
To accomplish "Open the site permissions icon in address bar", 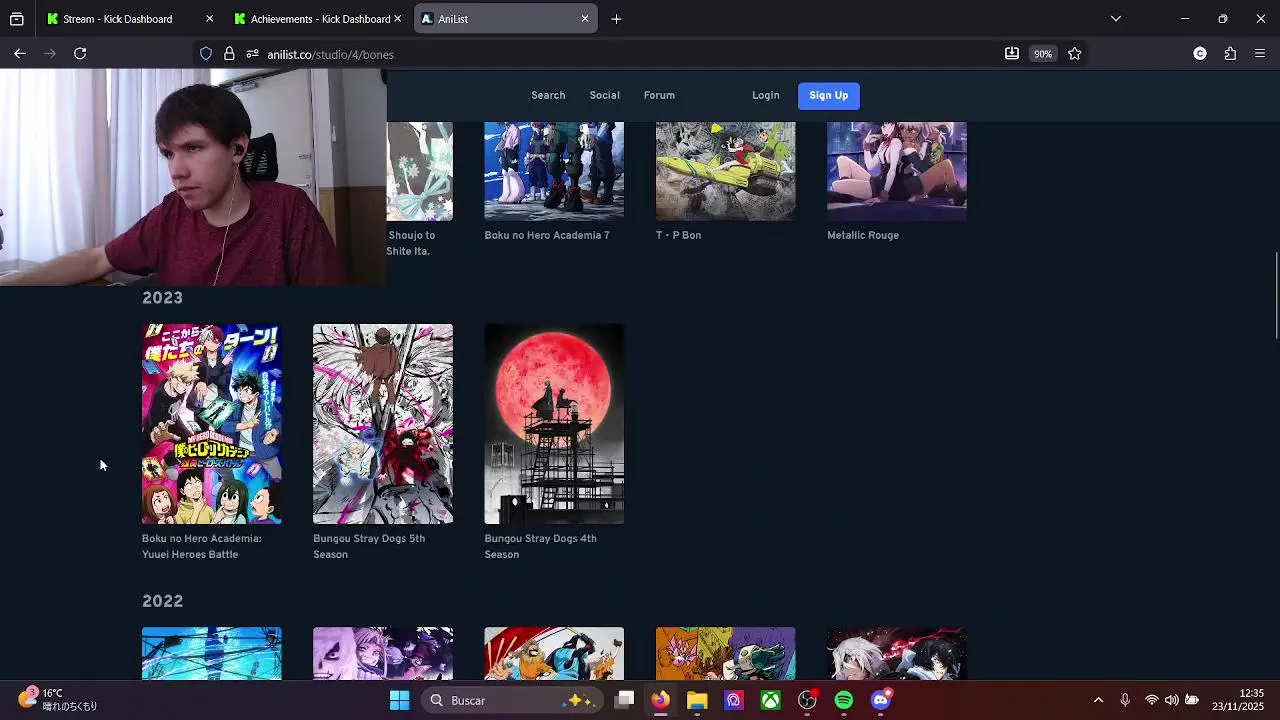I will pyautogui.click(x=252, y=54).
